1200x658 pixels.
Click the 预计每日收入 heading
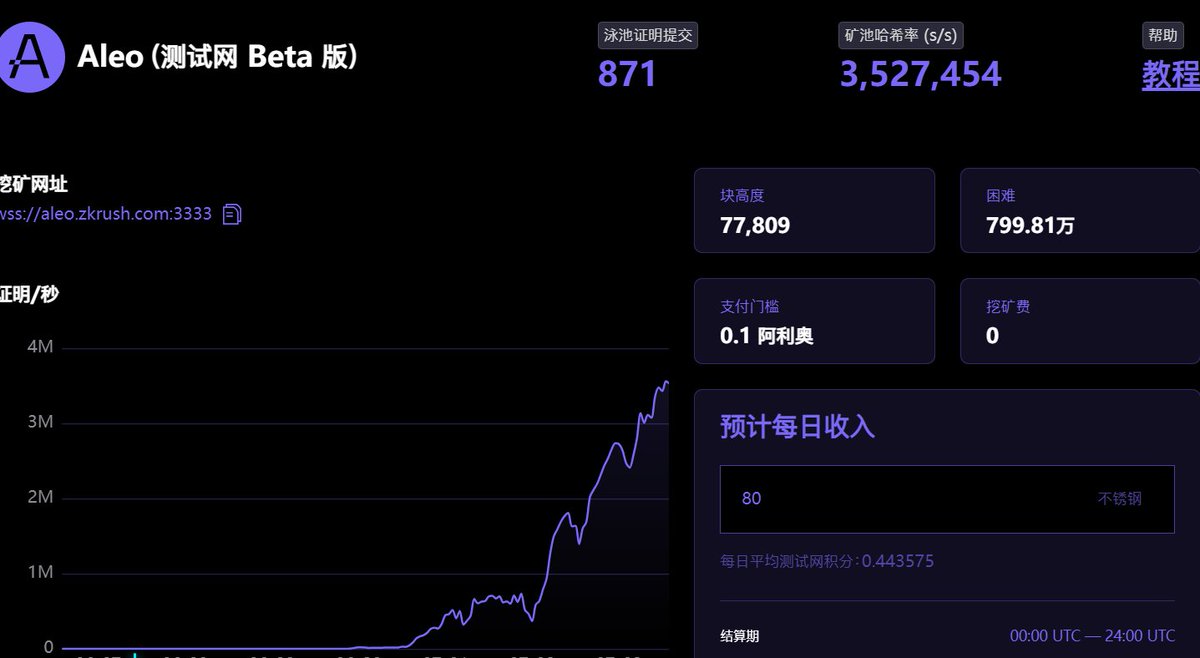point(795,427)
